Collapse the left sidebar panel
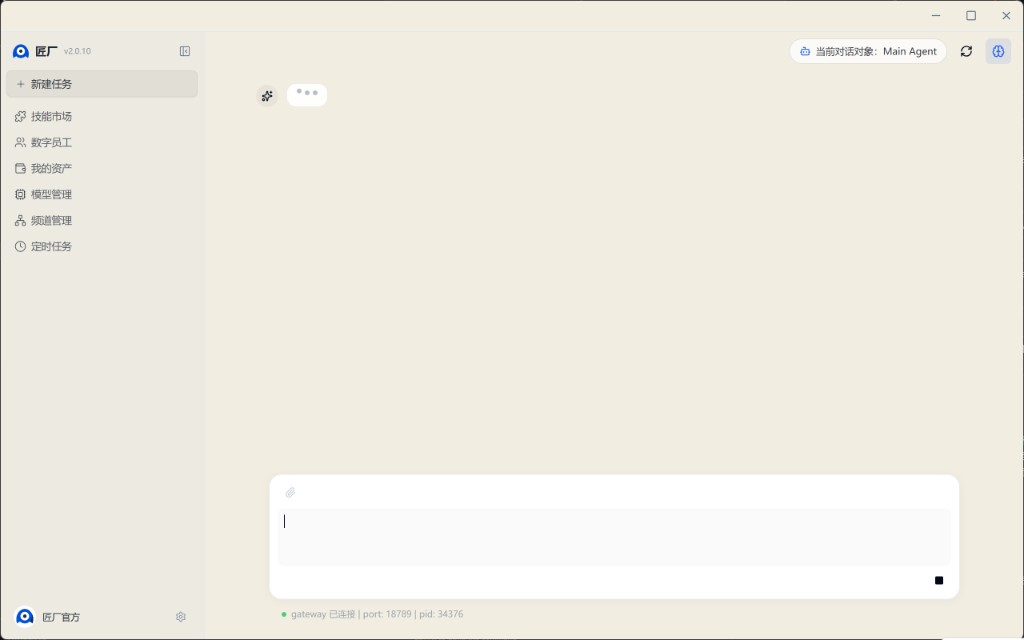Viewport: 1024px width, 640px height. click(x=185, y=51)
